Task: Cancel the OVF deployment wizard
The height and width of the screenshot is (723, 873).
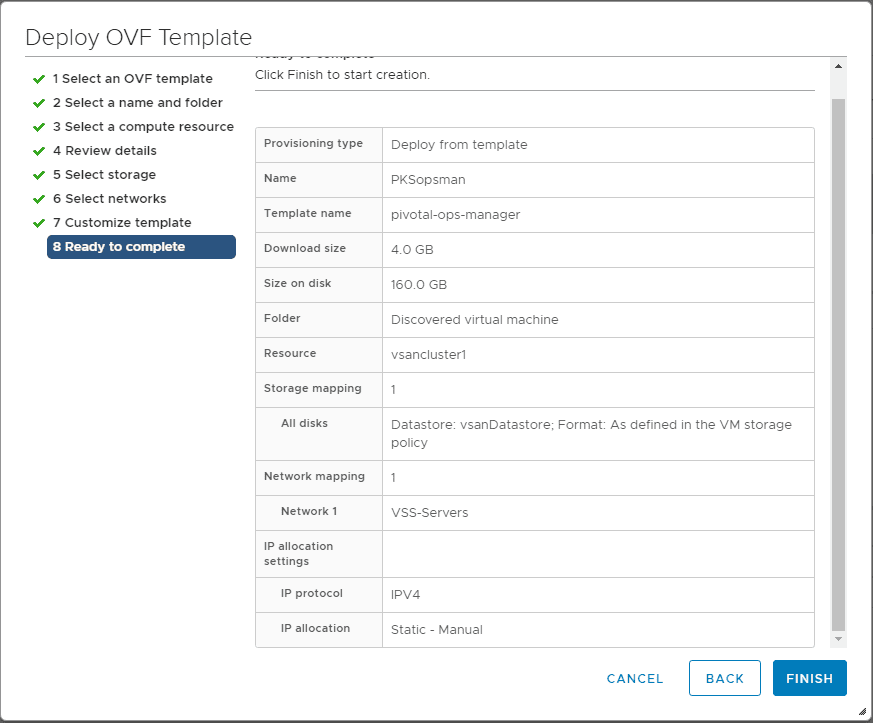Action: coord(635,678)
